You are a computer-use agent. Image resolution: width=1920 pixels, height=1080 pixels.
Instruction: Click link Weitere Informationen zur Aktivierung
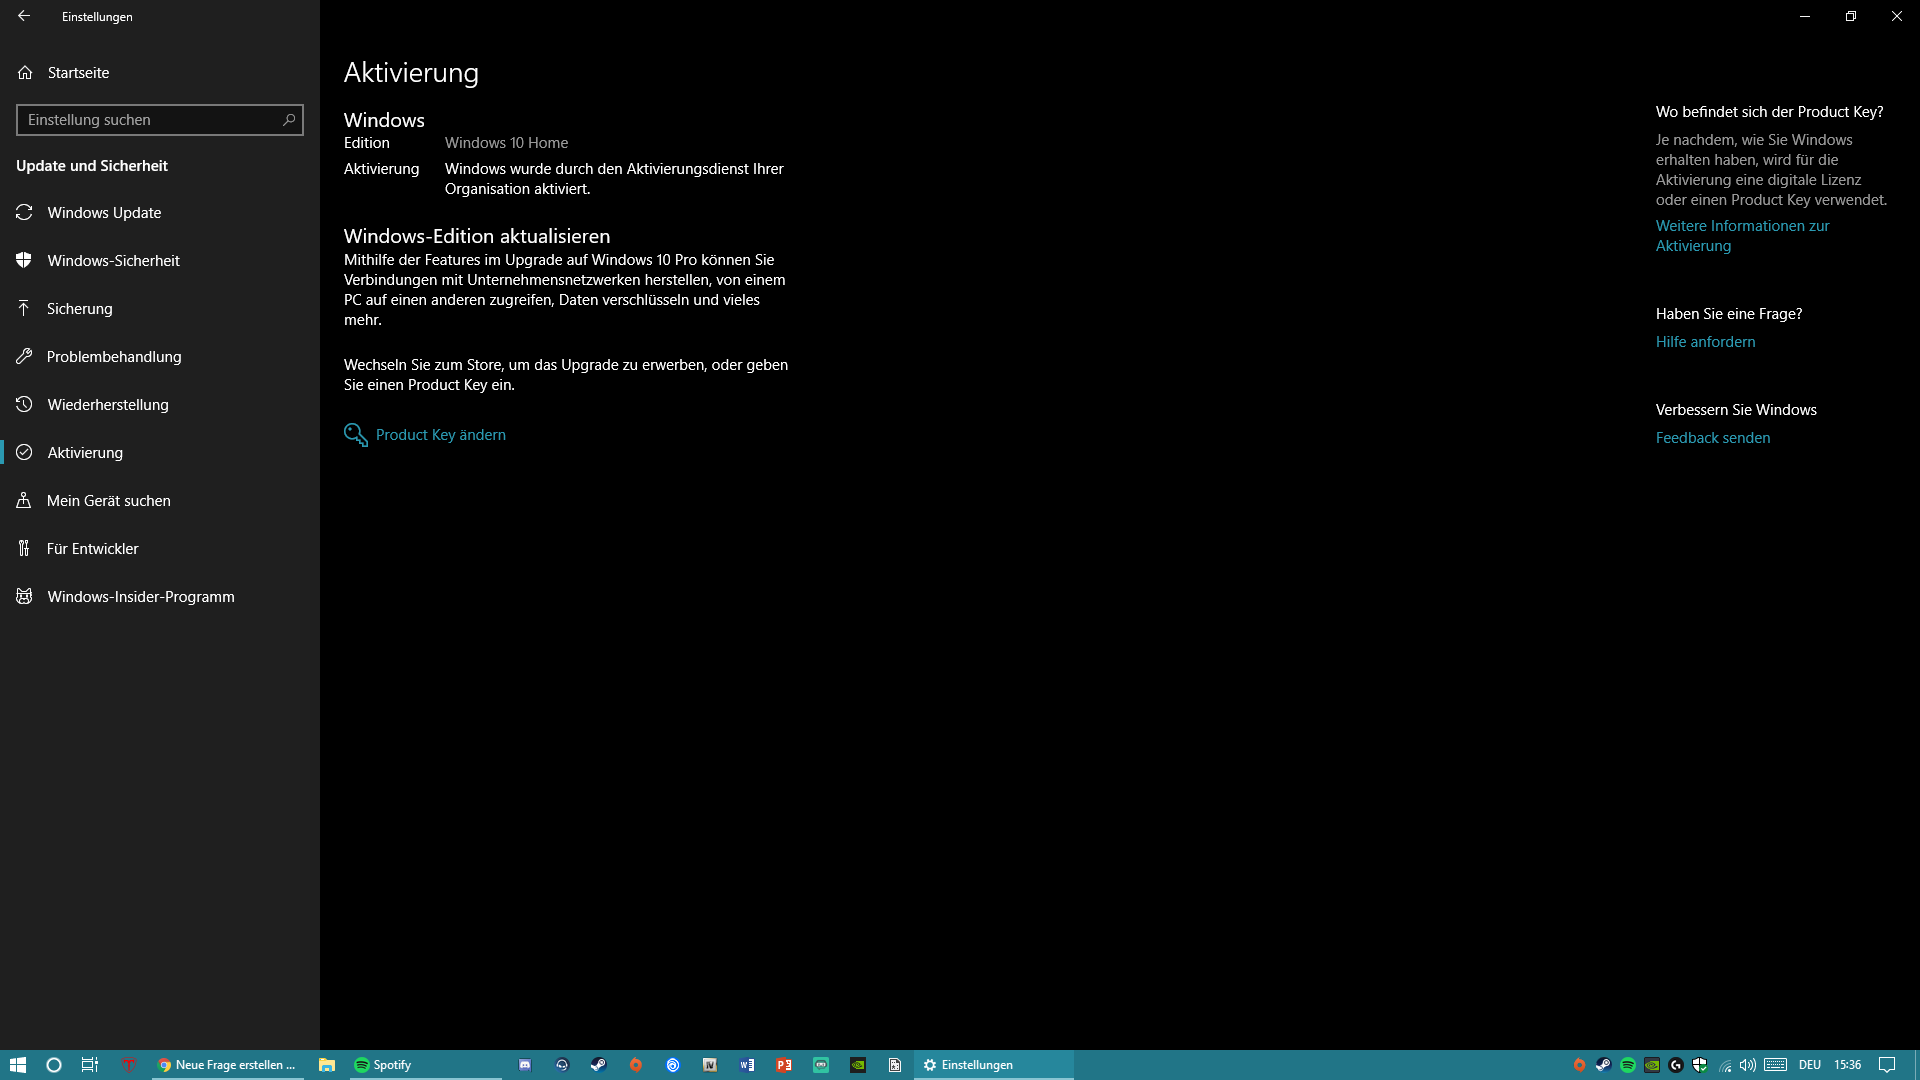(1743, 235)
